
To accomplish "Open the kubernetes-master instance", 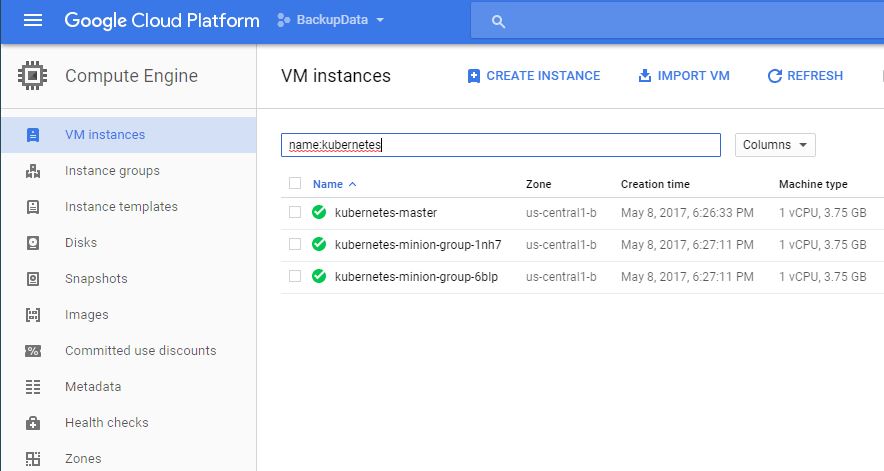I will click(x=386, y=213).
